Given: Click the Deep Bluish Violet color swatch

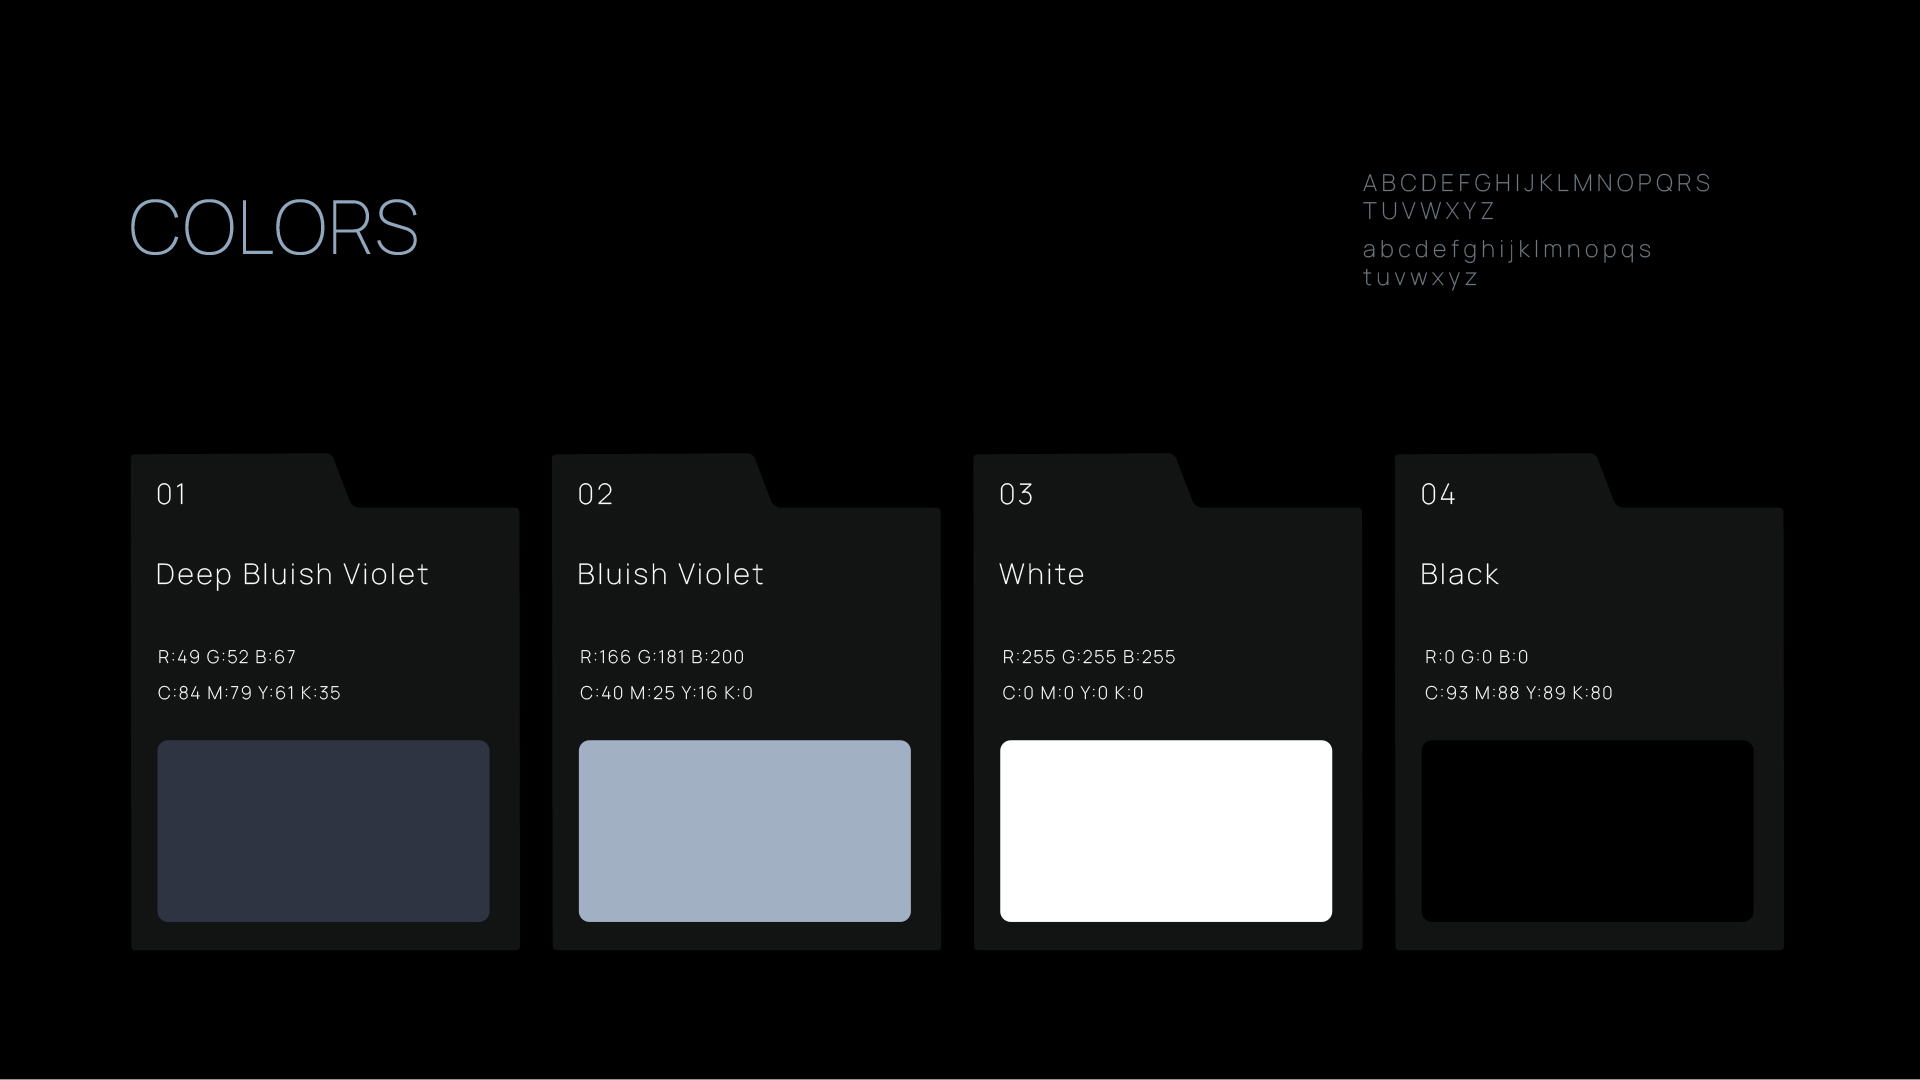Looking at the screenshot, I should (323, 830).
